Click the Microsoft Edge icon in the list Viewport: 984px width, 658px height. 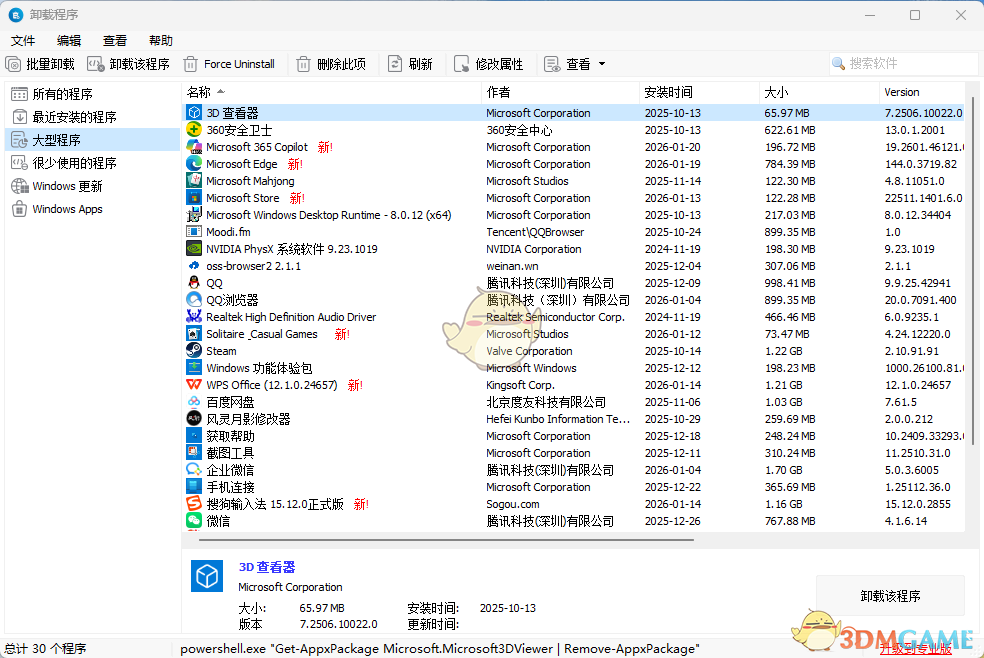coord(194,163)
